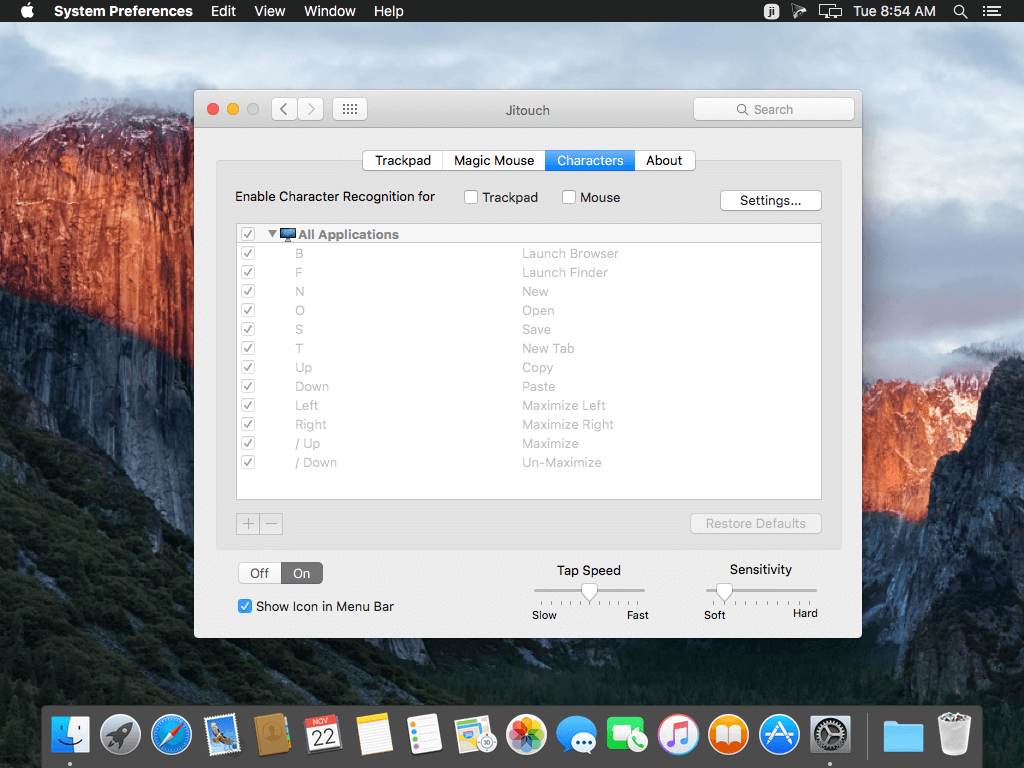Open the View menu
This screenshot has width=1024, height=768.
(x=270, y=11)
